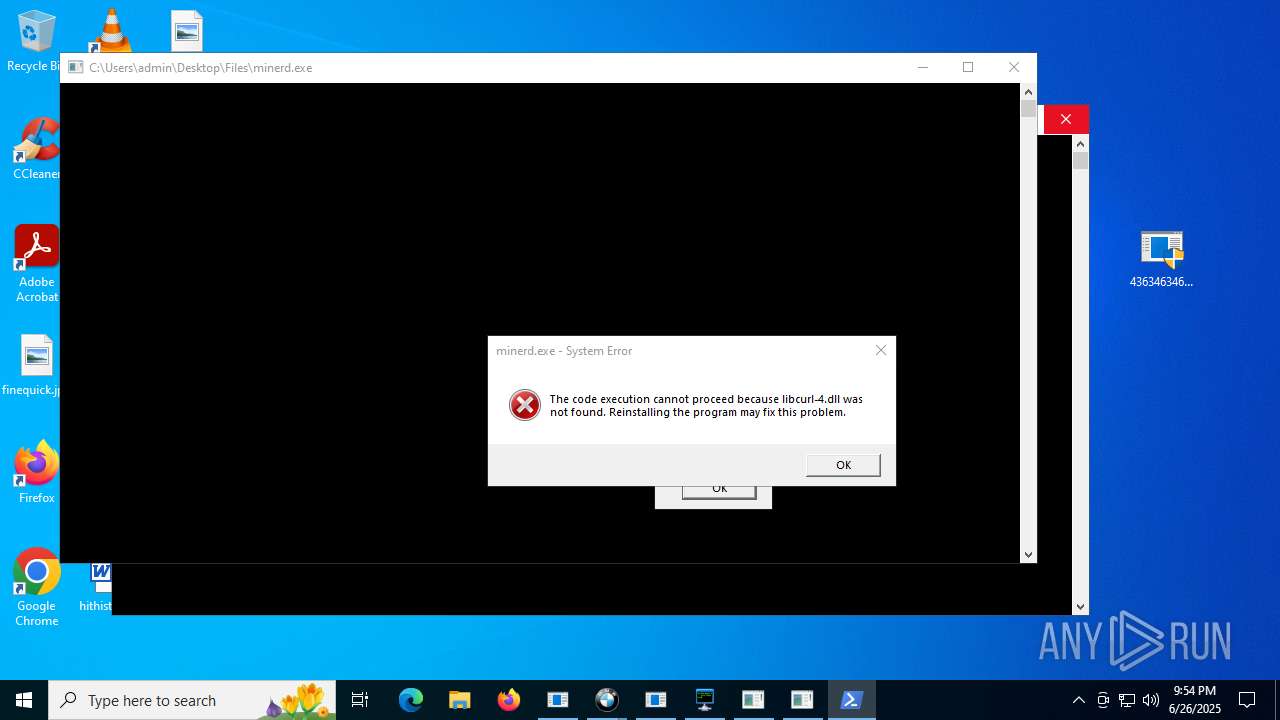Open the Adobe Acrobat desktop shortcut
Viewport: 1280px width, 720px height.
(x=36, y=264)
